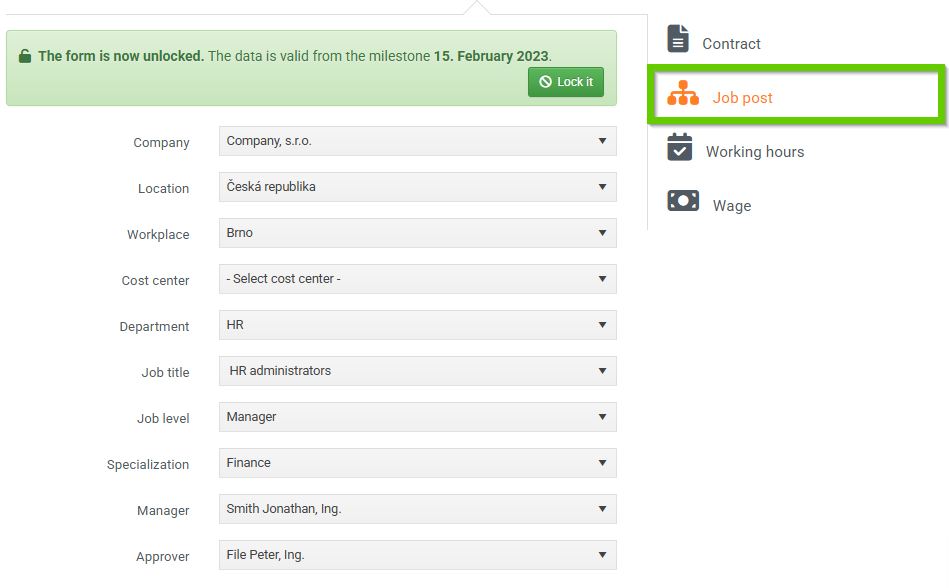Select a cost center from dropdown
This screenshot has height=588, width=949.
(417, 279)
